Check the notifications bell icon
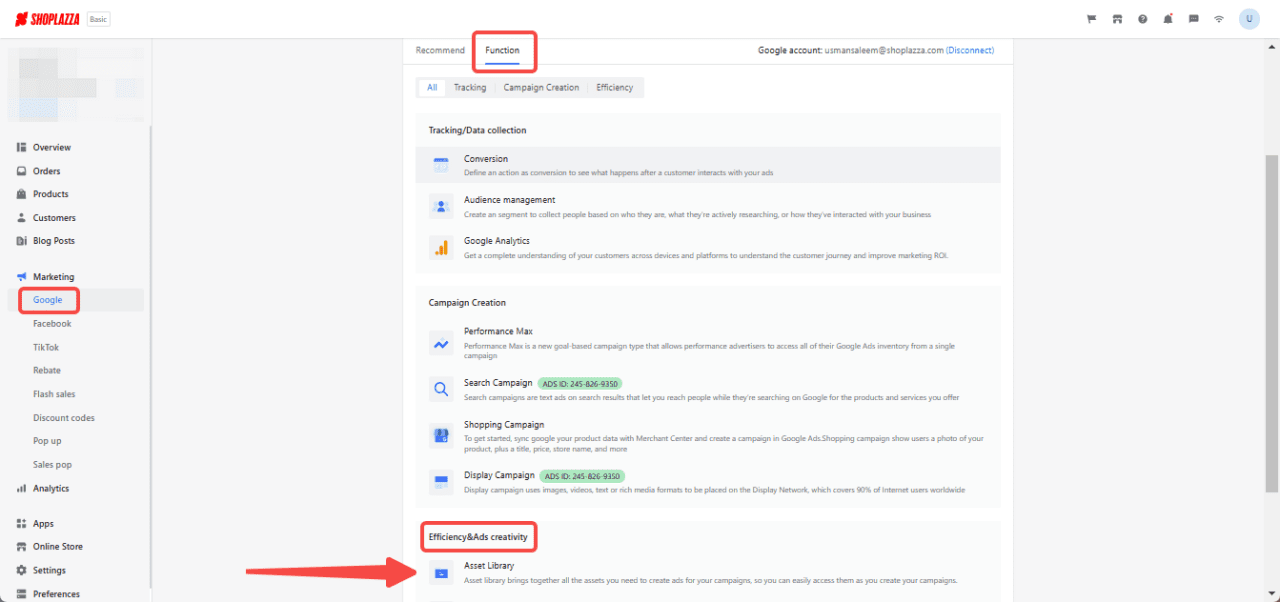The height and width of the screenshot is (602, 1280). pyautogui.click(x=1168, y=19)
